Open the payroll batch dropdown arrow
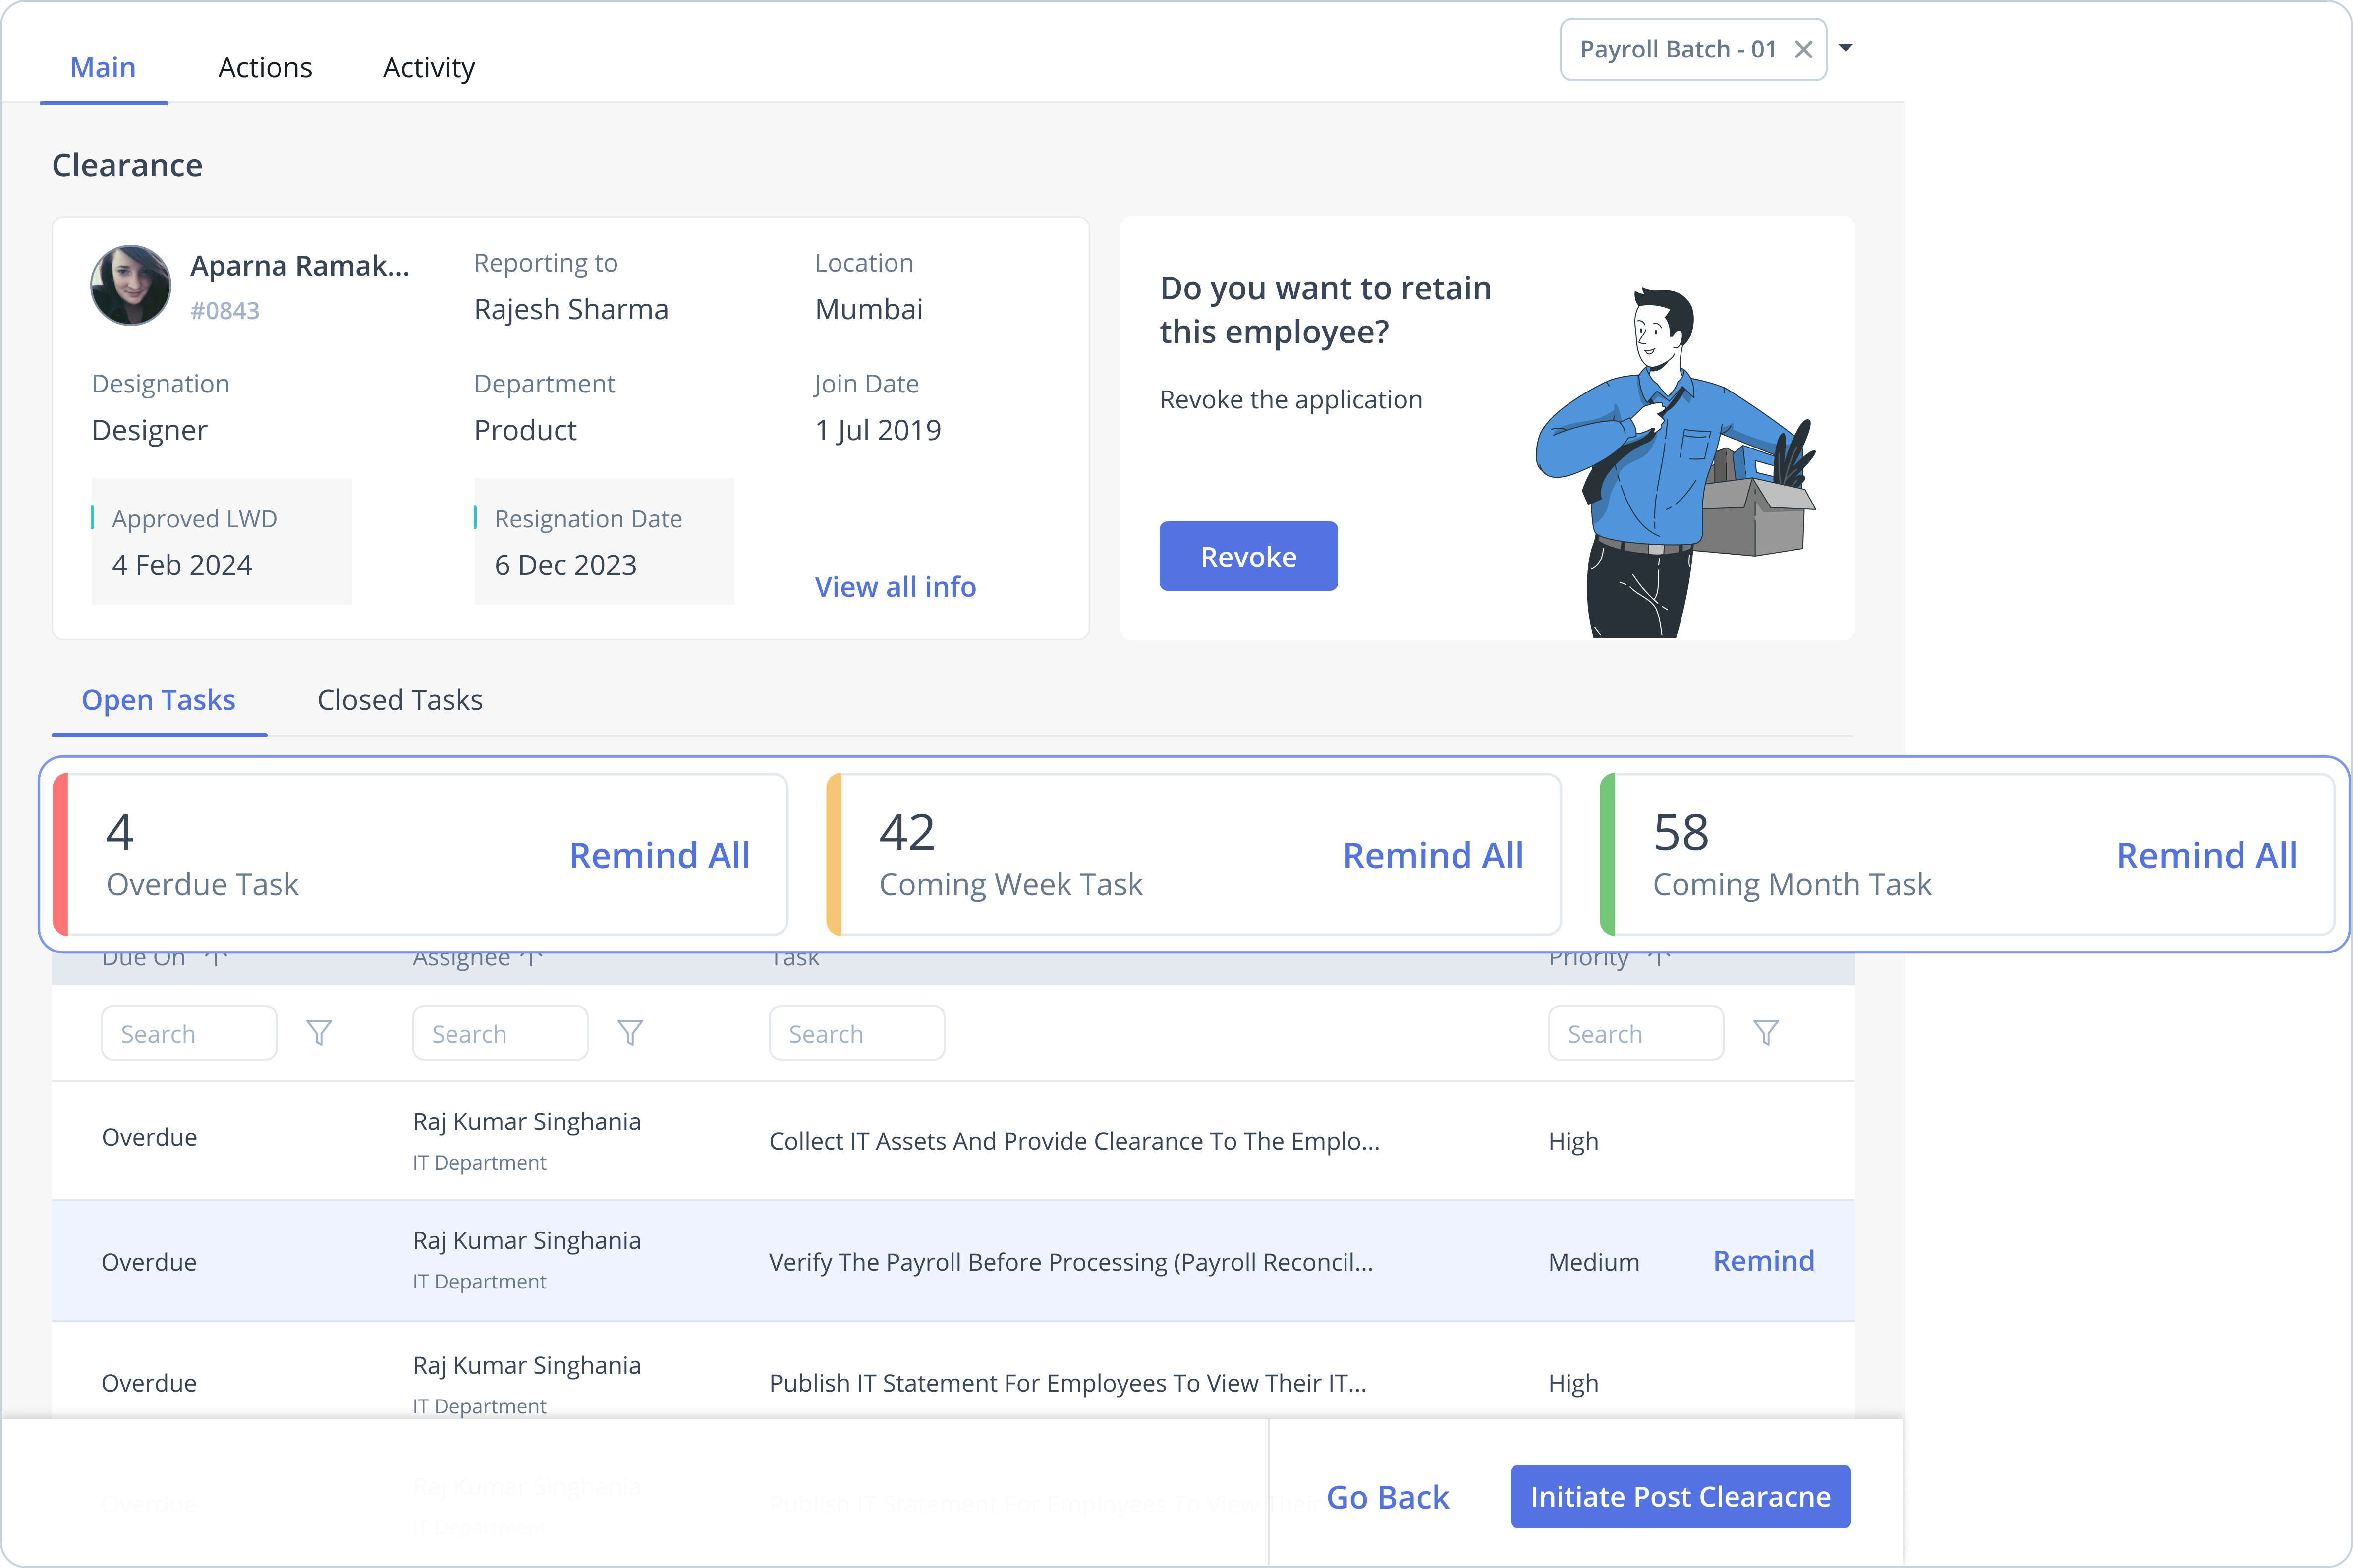Viewport: 2353px width, 1568px height. pyautogui.click(x=1846, y=48)
